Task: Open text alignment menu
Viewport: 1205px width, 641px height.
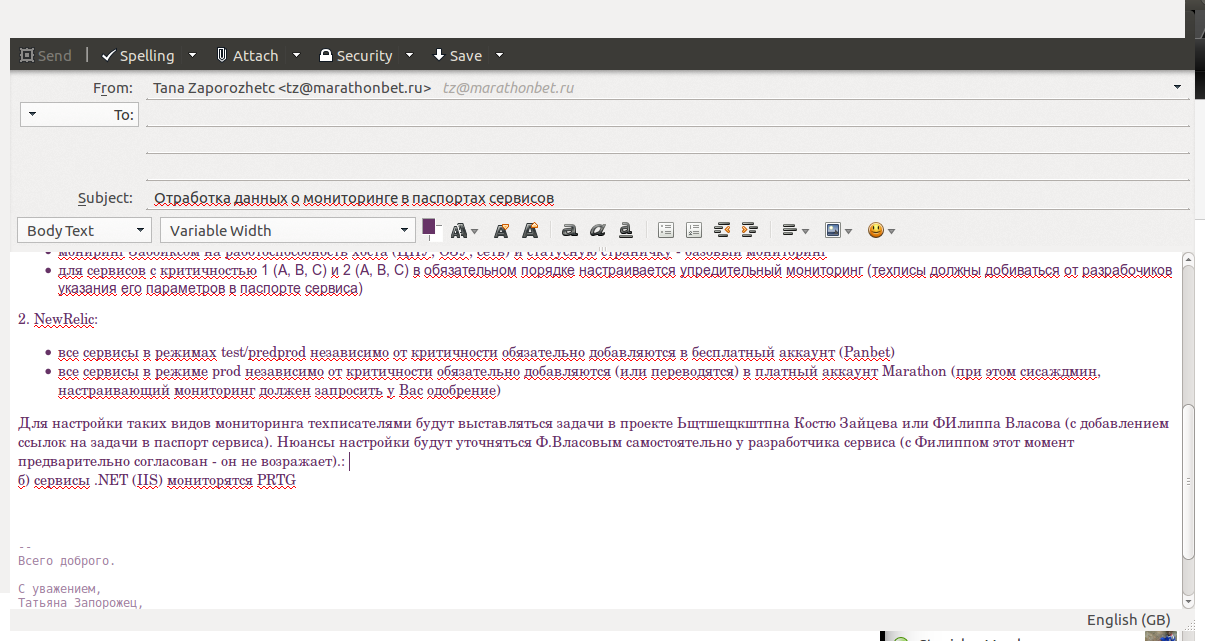Action: pyautogui.click(x=796, y=230)
